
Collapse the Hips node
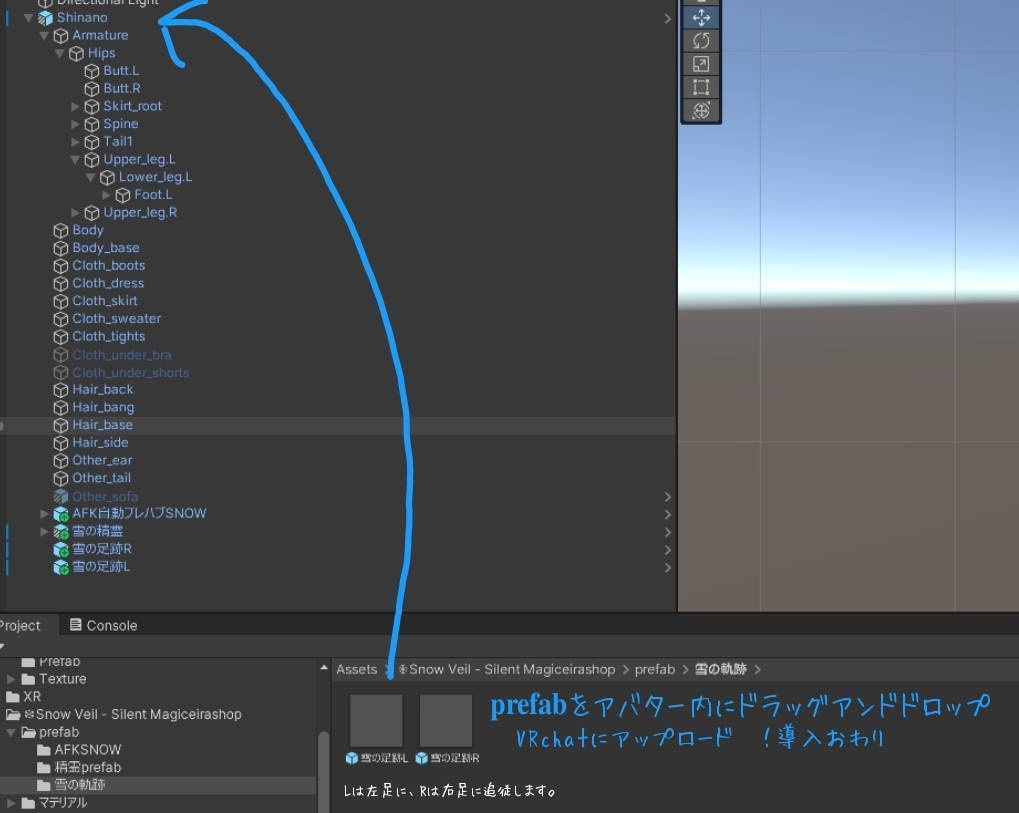click(x=60, y=53)
